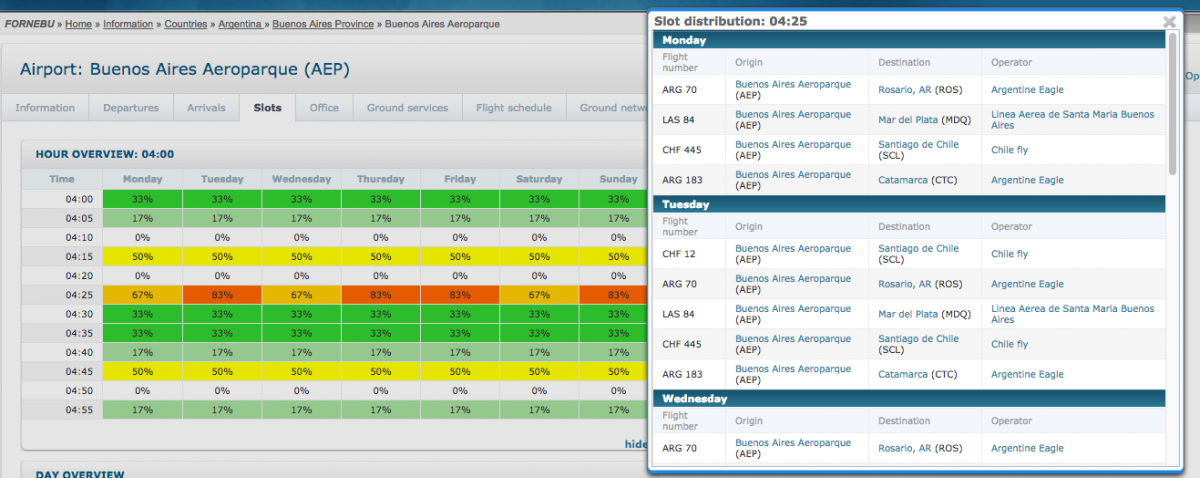Viewport: 1200px width, 478px height.
Task: Open Buenos Aires Province breadcrumb link
Action: point(323,23)
